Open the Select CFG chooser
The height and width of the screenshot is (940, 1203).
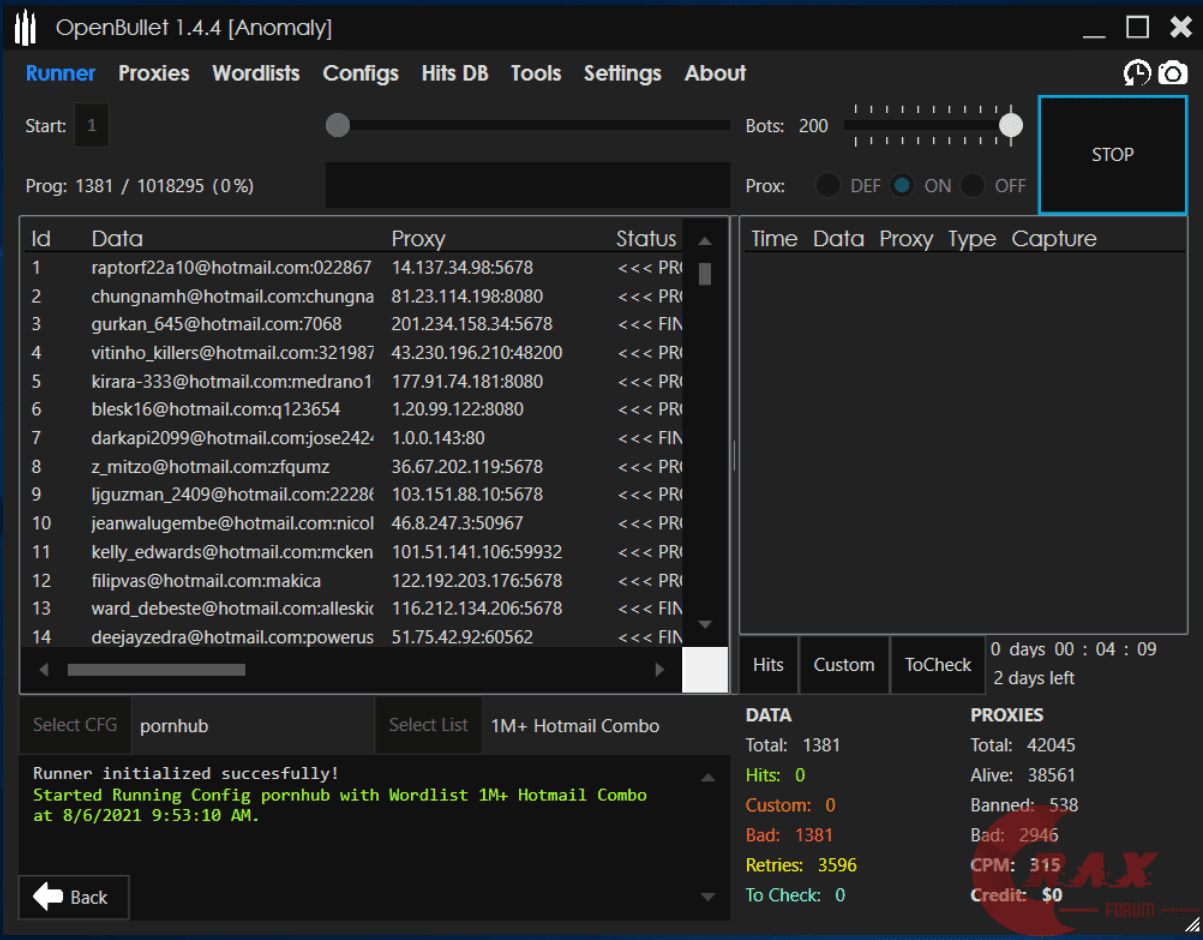[x=75, y=725]
